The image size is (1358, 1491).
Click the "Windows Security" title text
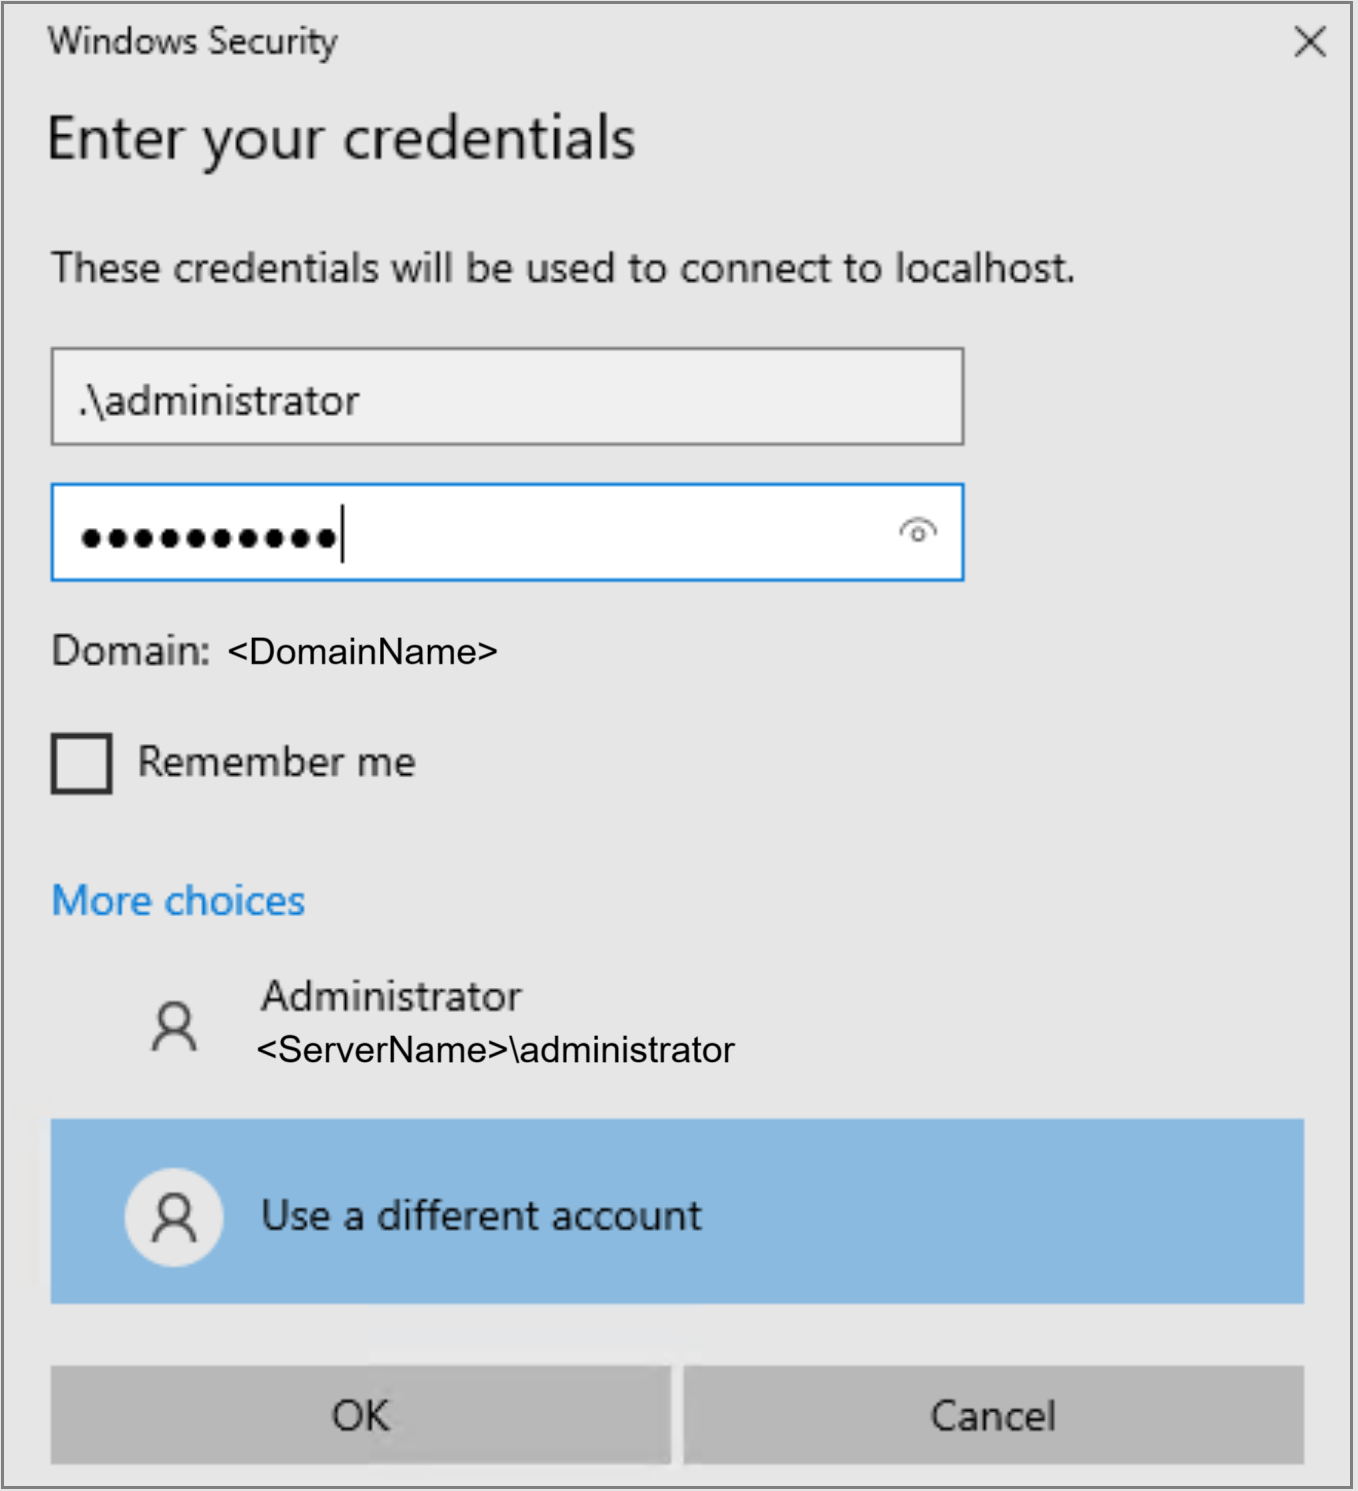coord(192,41)
